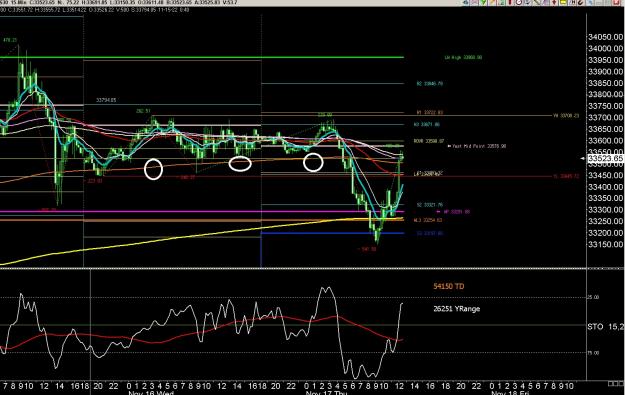
Task: Select the Yest Mid Point level label
Action: click(x=477, y=146)
